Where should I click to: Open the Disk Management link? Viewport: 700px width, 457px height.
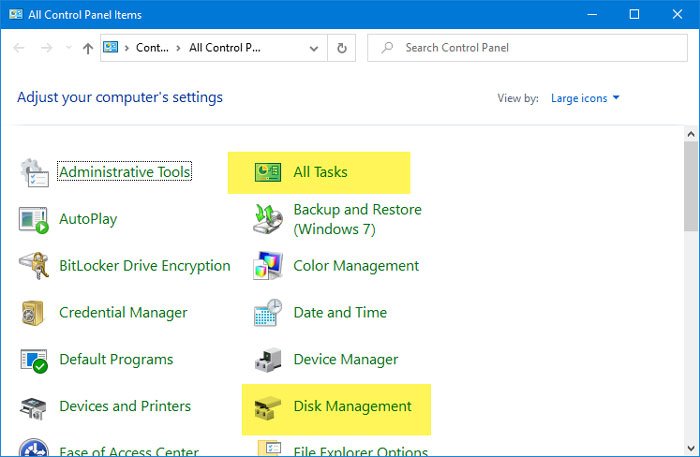tap(352, 407)
